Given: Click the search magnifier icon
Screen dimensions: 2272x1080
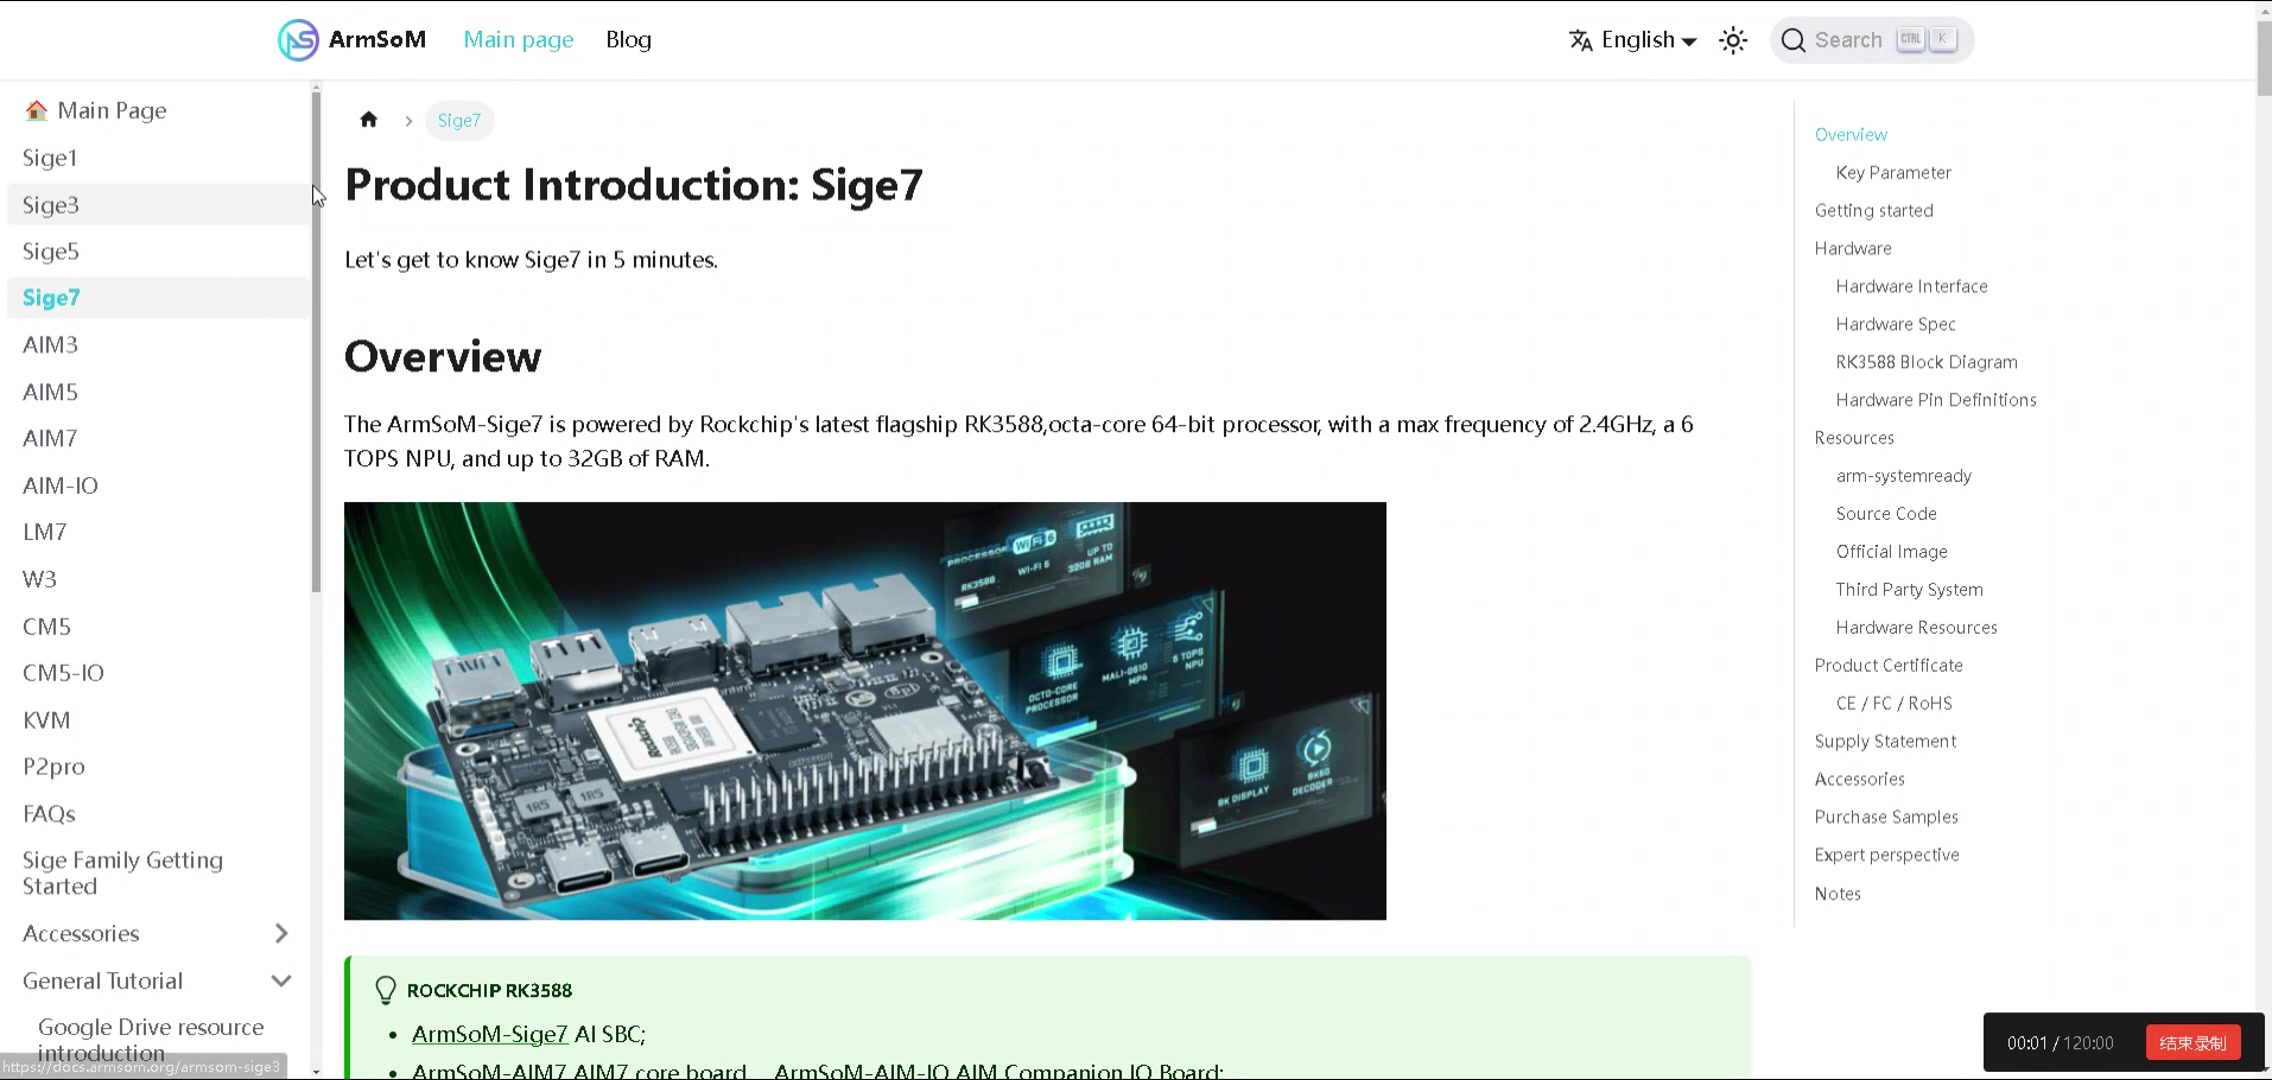Looking at the screenshot, I should pyautogui.click(x=1793, y=40).
